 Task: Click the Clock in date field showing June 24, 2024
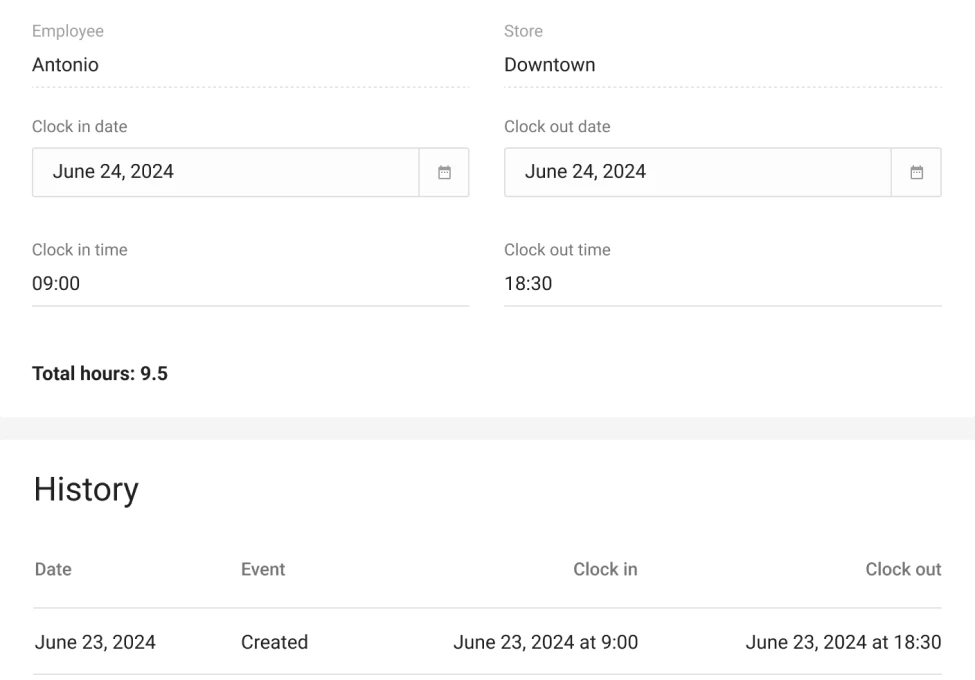pyautogui.click(x=225, y=172)
